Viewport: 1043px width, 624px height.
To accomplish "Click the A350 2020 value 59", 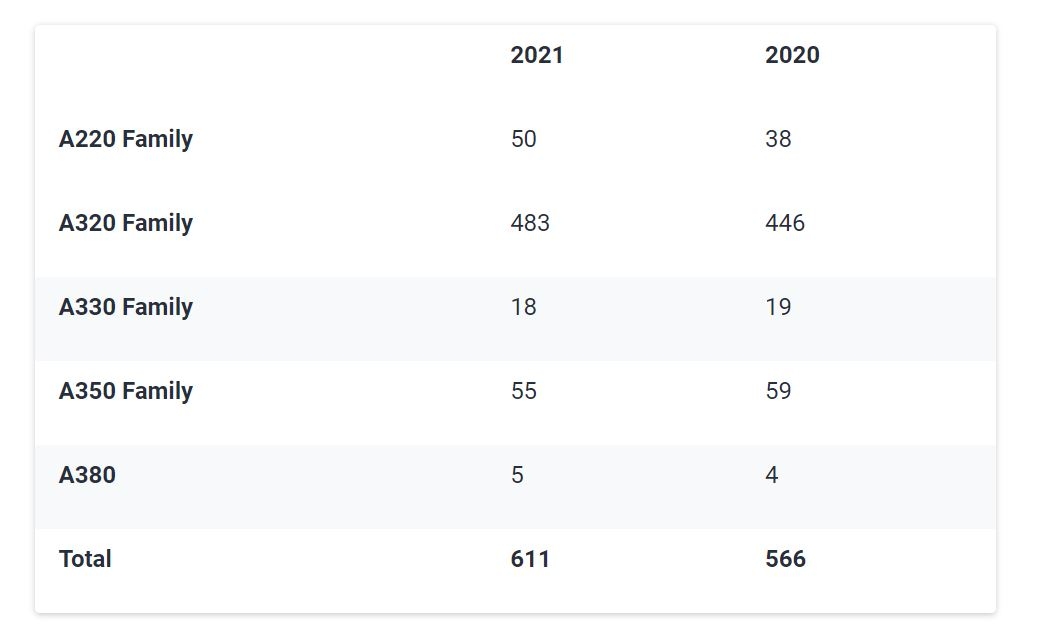I will pyautogui.click(x=778, y=390).
